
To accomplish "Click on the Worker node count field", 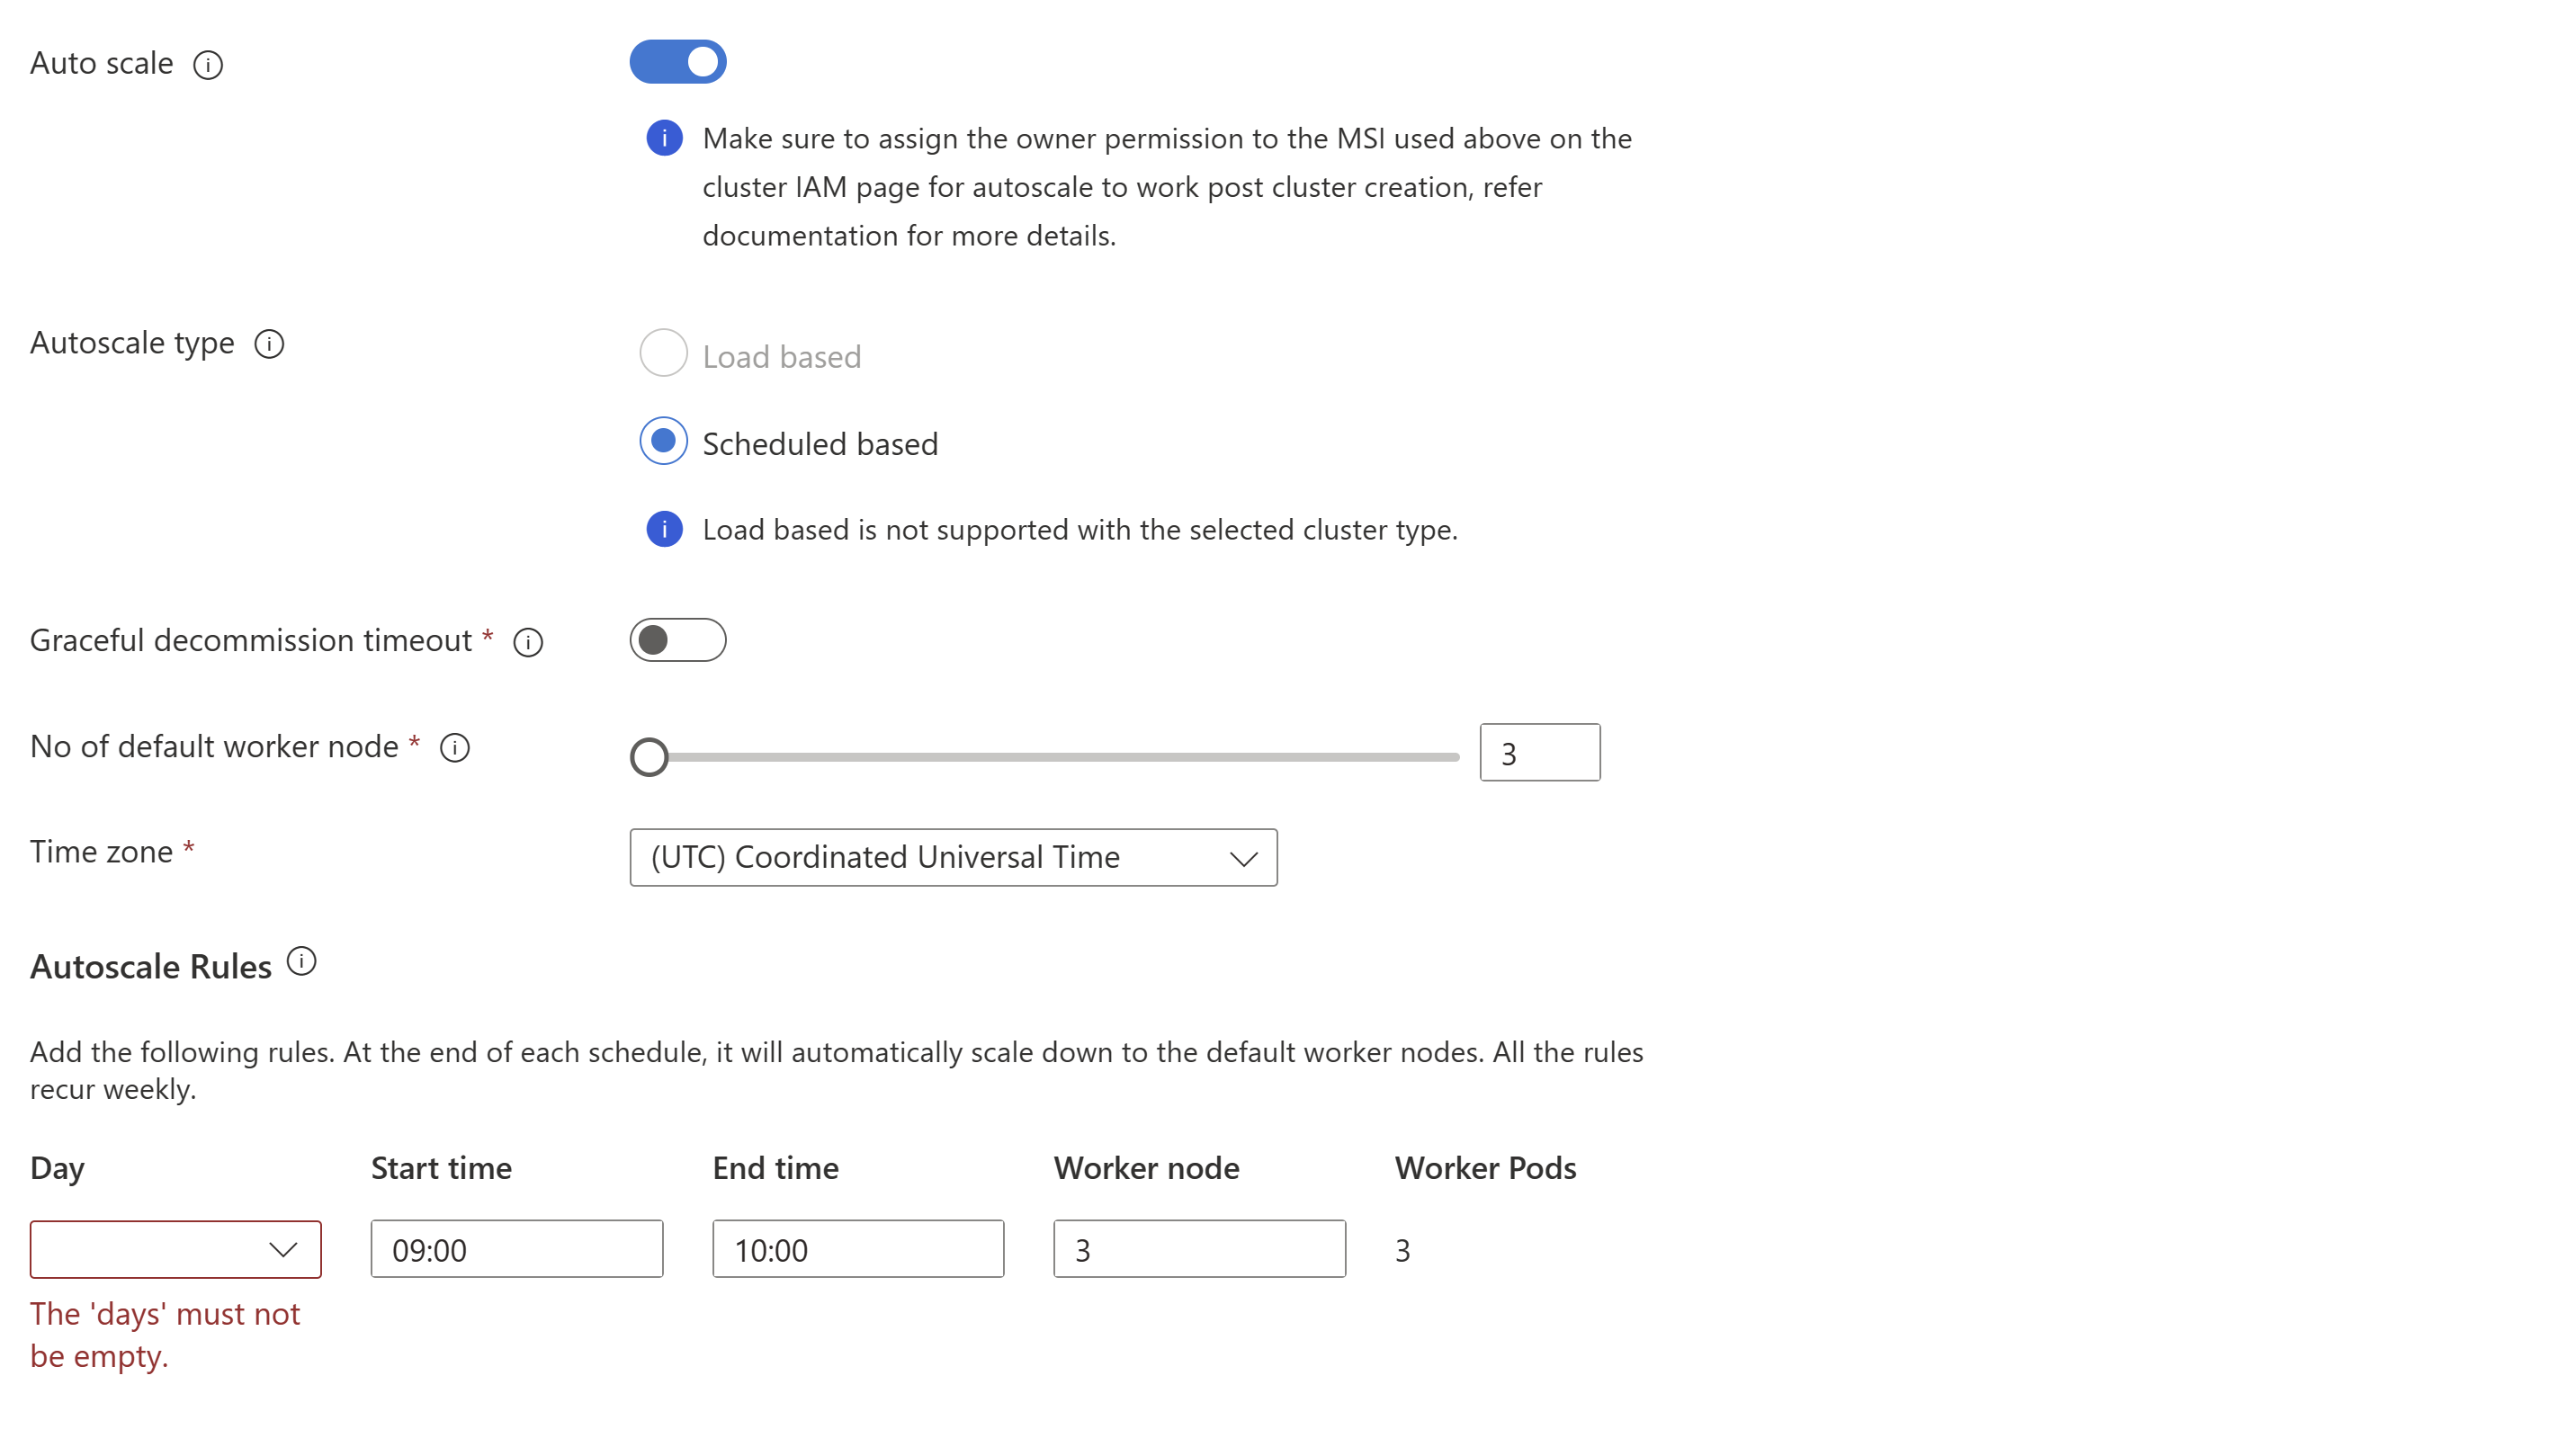I will point(1201,1247).
